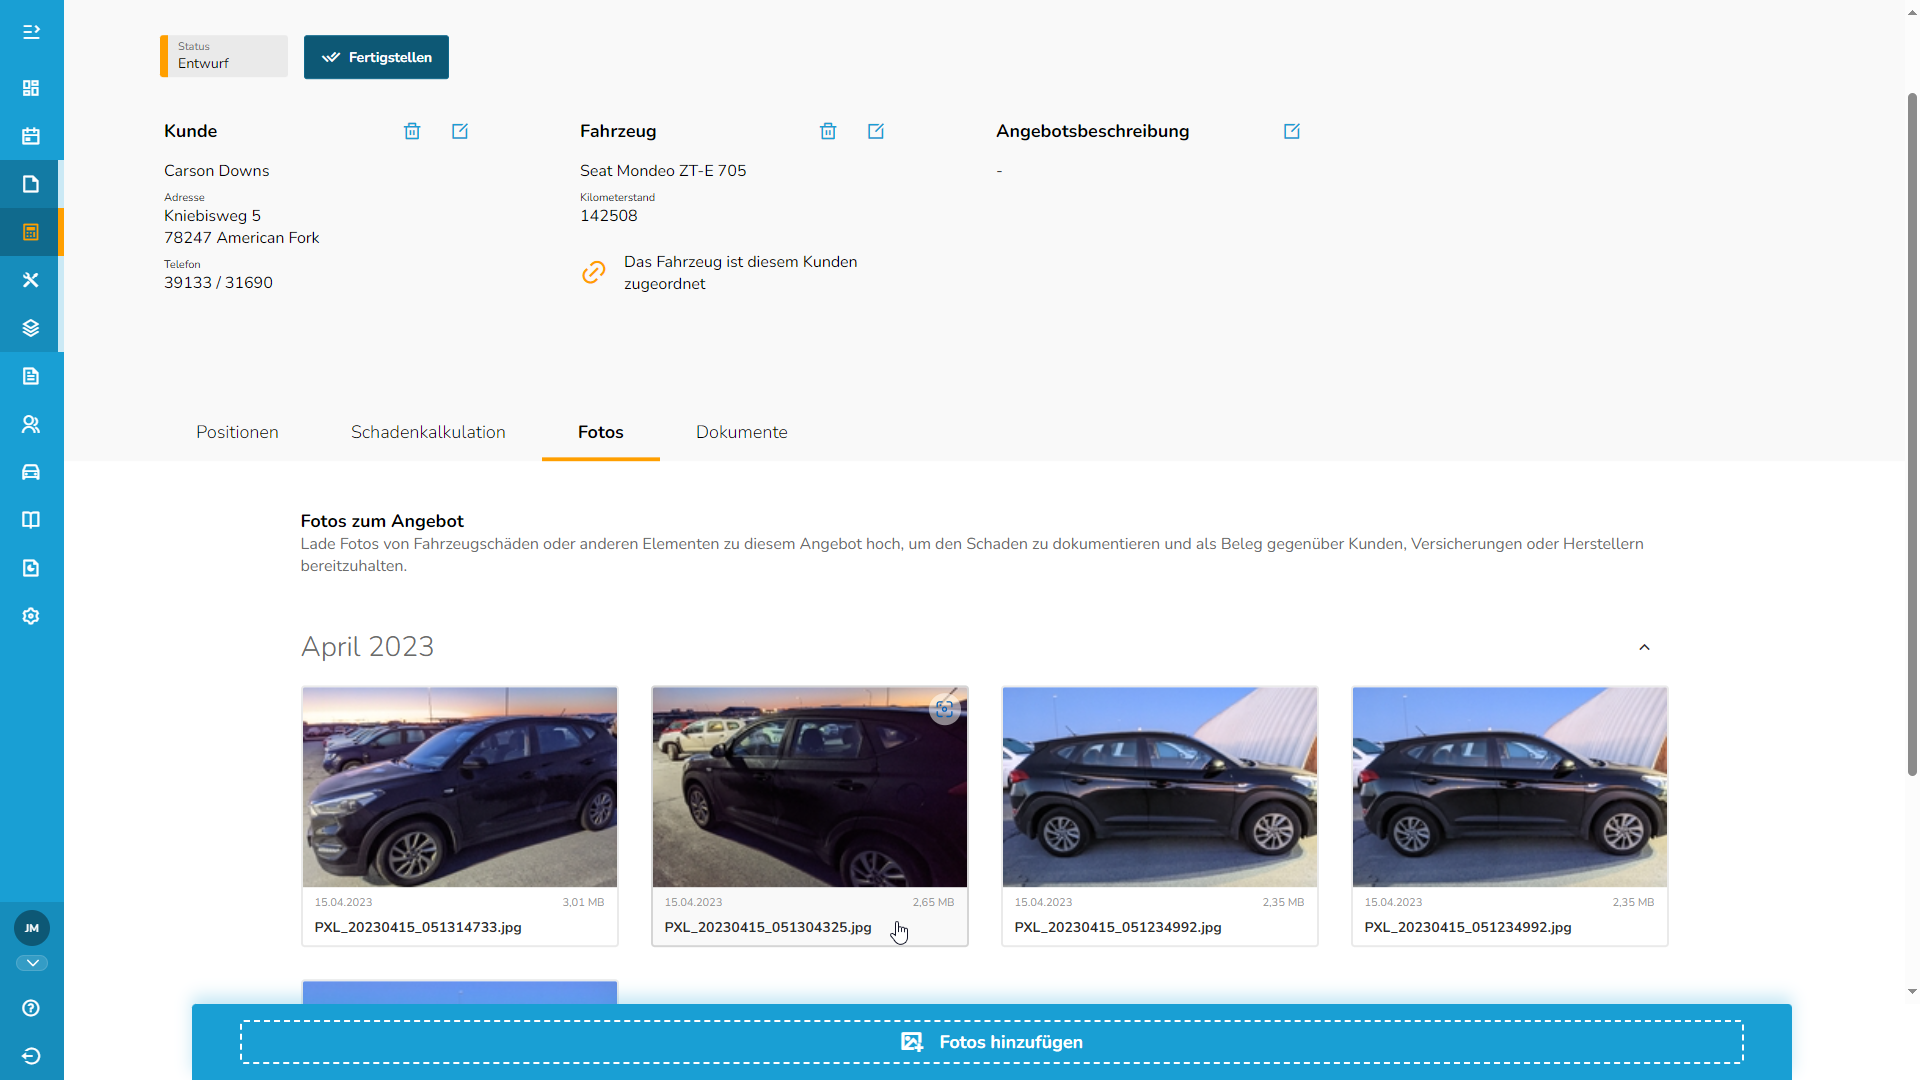Open the vehicles car icon in sidebar
This screenshot has height=1080, width=1920.
click(x=31, y=472)
